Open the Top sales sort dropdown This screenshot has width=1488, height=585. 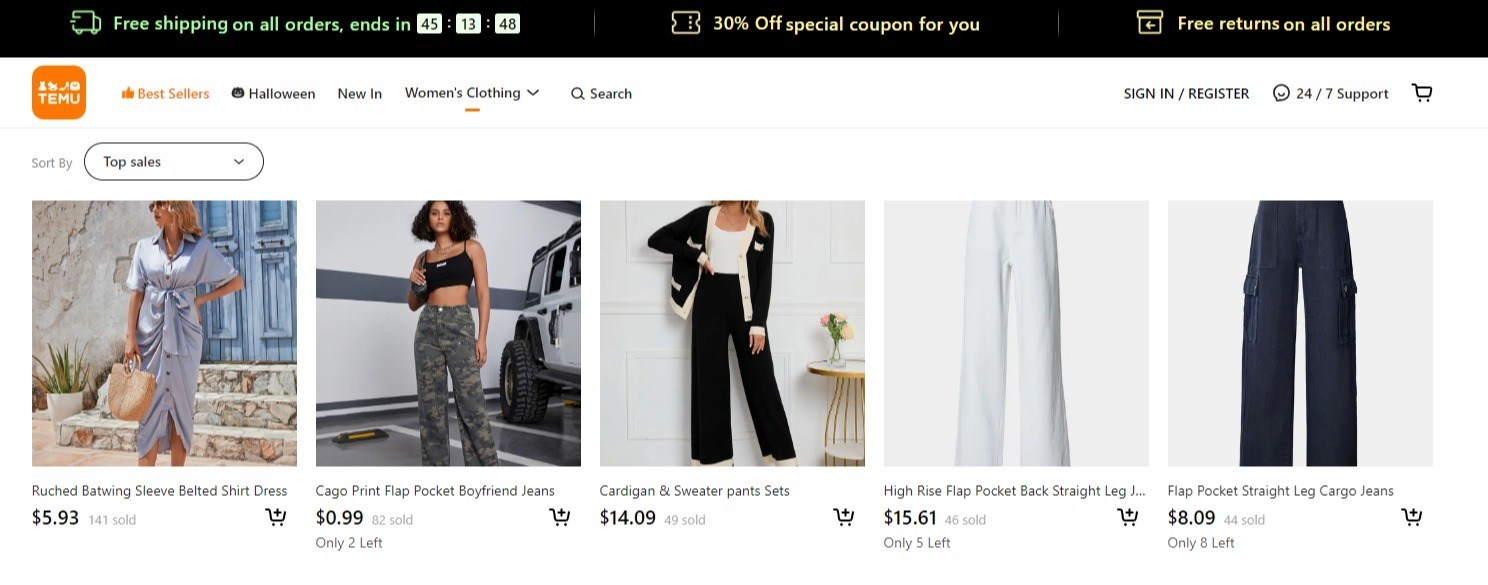point(174,162)
